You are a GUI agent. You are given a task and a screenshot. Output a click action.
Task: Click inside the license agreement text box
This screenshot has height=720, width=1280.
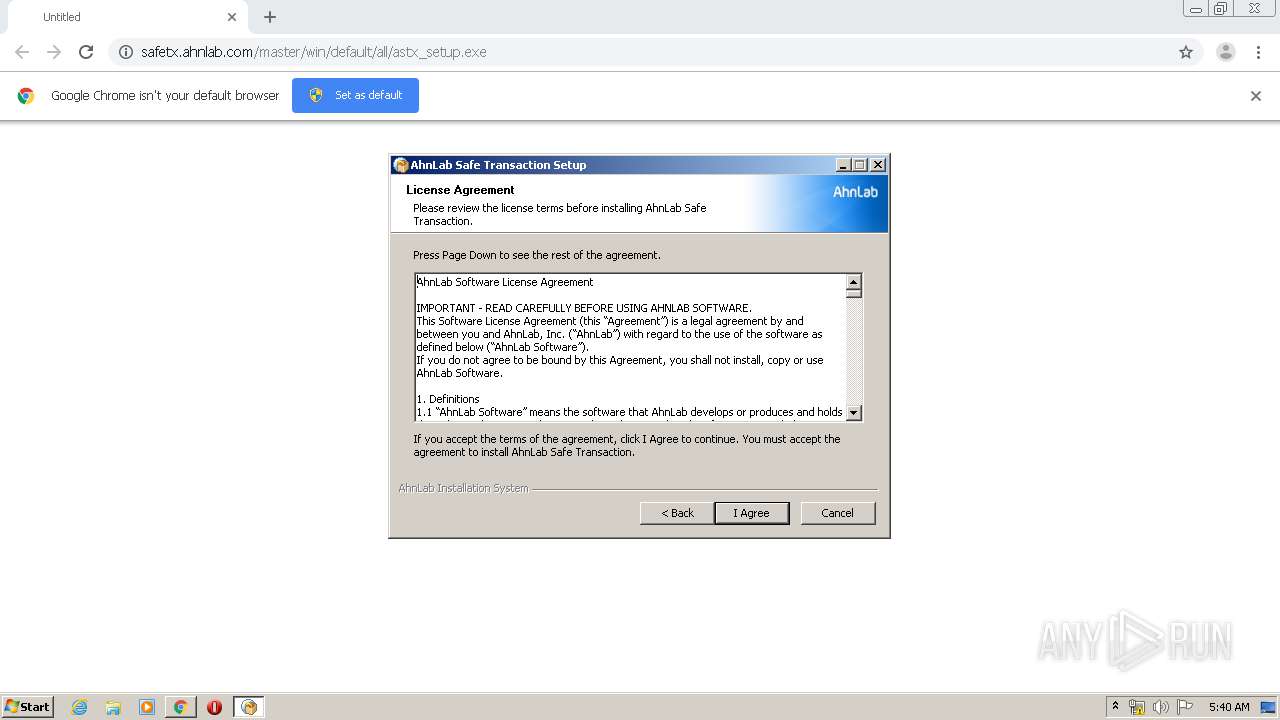click(631, 347)
